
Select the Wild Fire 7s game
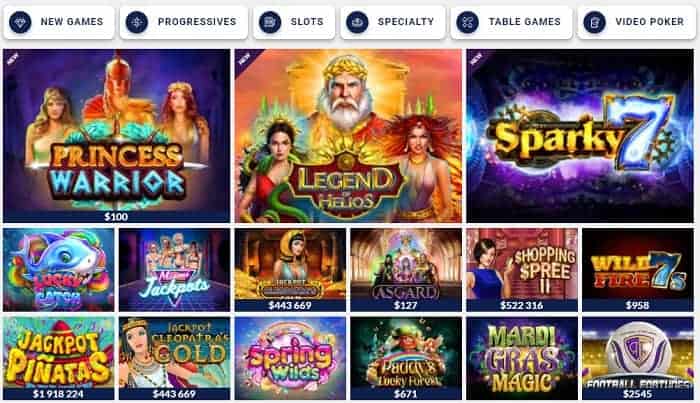(x=638, y=270)
